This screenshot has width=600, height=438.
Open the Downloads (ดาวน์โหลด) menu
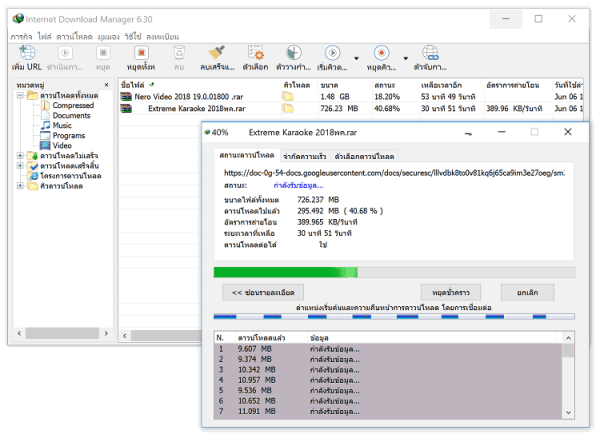74,37
